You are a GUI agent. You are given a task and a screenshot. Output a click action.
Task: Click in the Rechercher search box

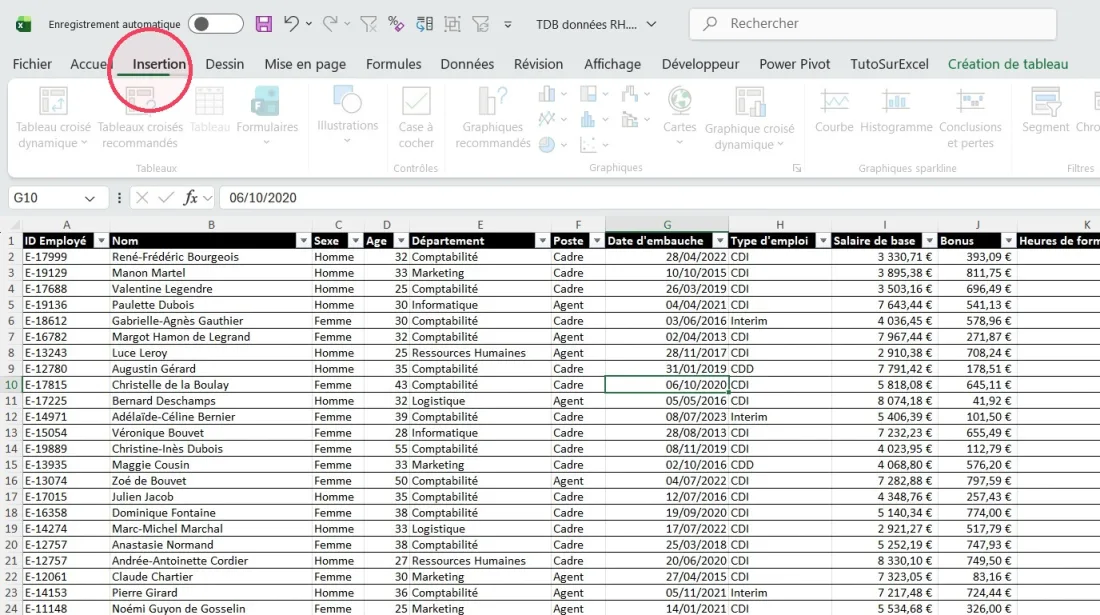coord(873,24)
